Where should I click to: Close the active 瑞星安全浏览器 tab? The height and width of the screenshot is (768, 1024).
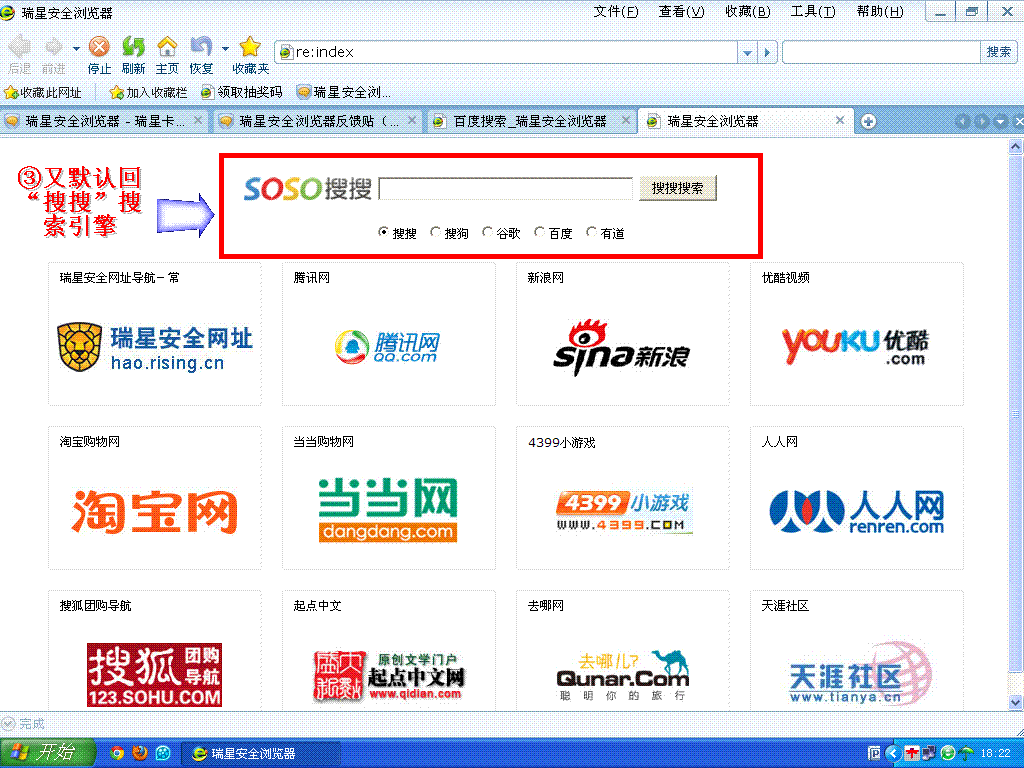point(840,120)
